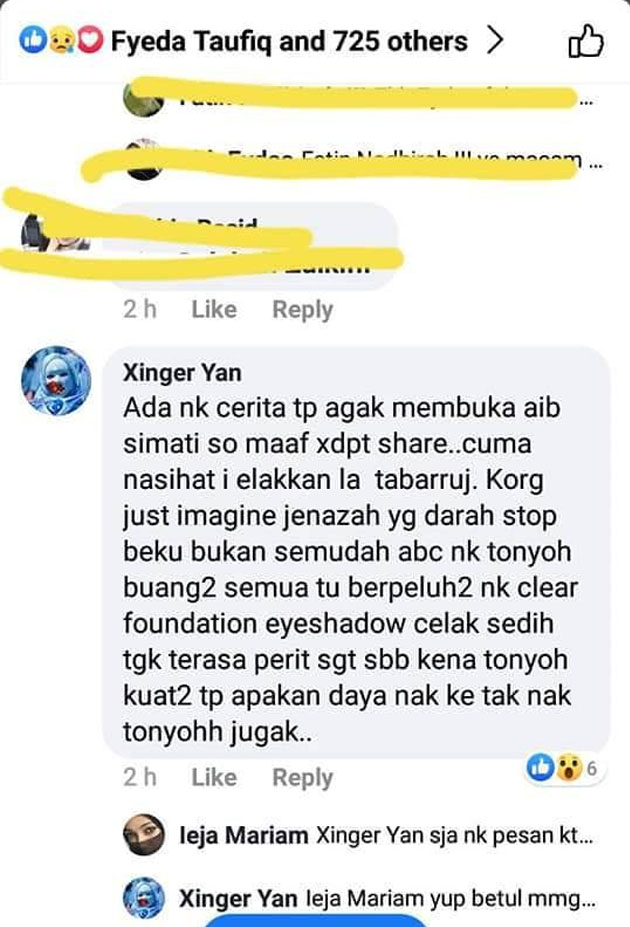The image size is (630, 927).
Task: Open Xinger Yan's comment text bubble
Action: coord(356,552)
